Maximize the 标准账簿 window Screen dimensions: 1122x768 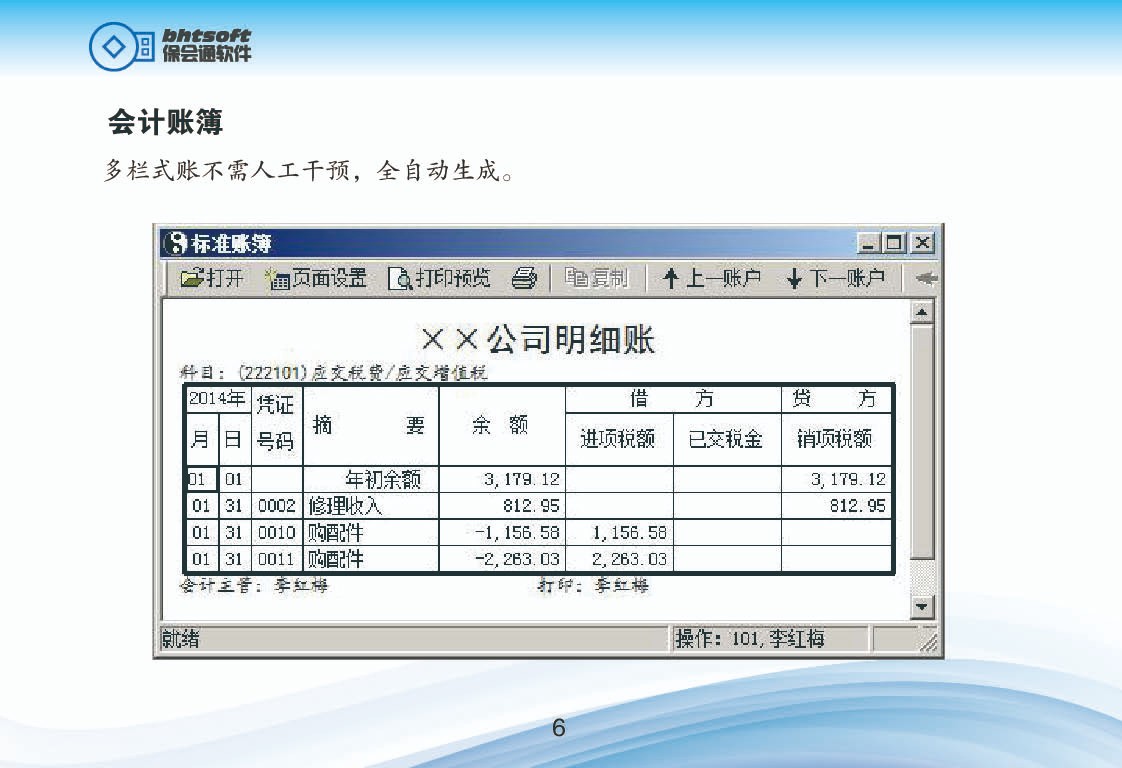point(895,243)
